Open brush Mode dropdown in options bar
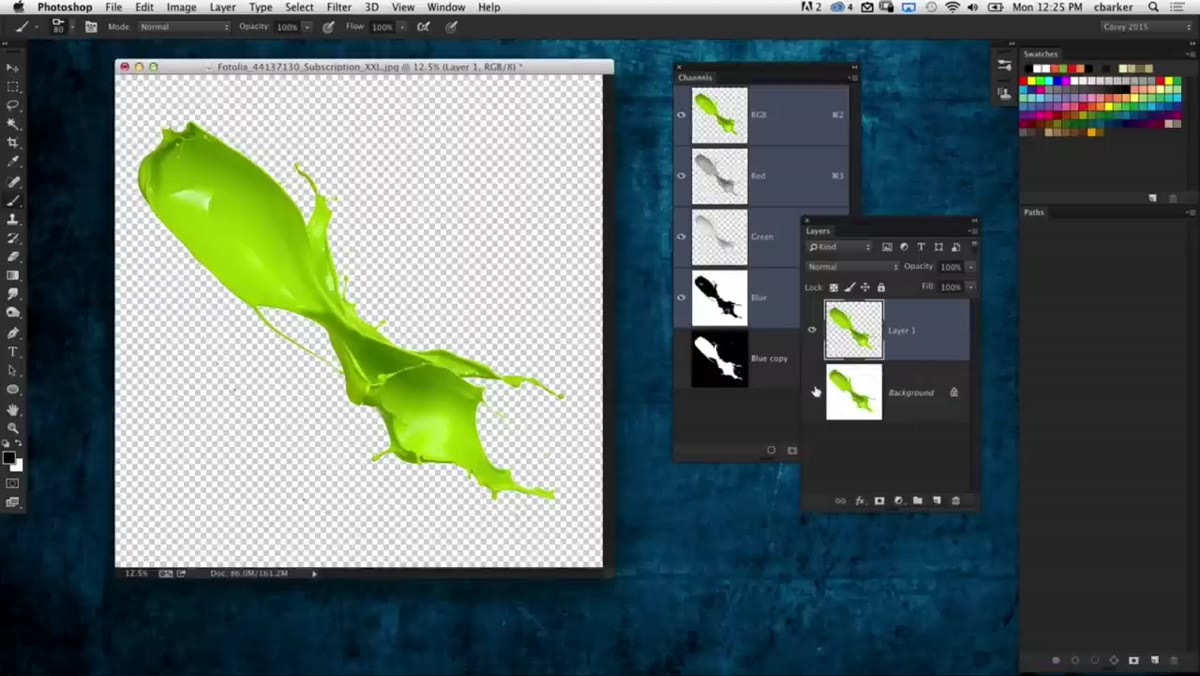Viewport: 1200px width, 676px height. click(184, 27)
